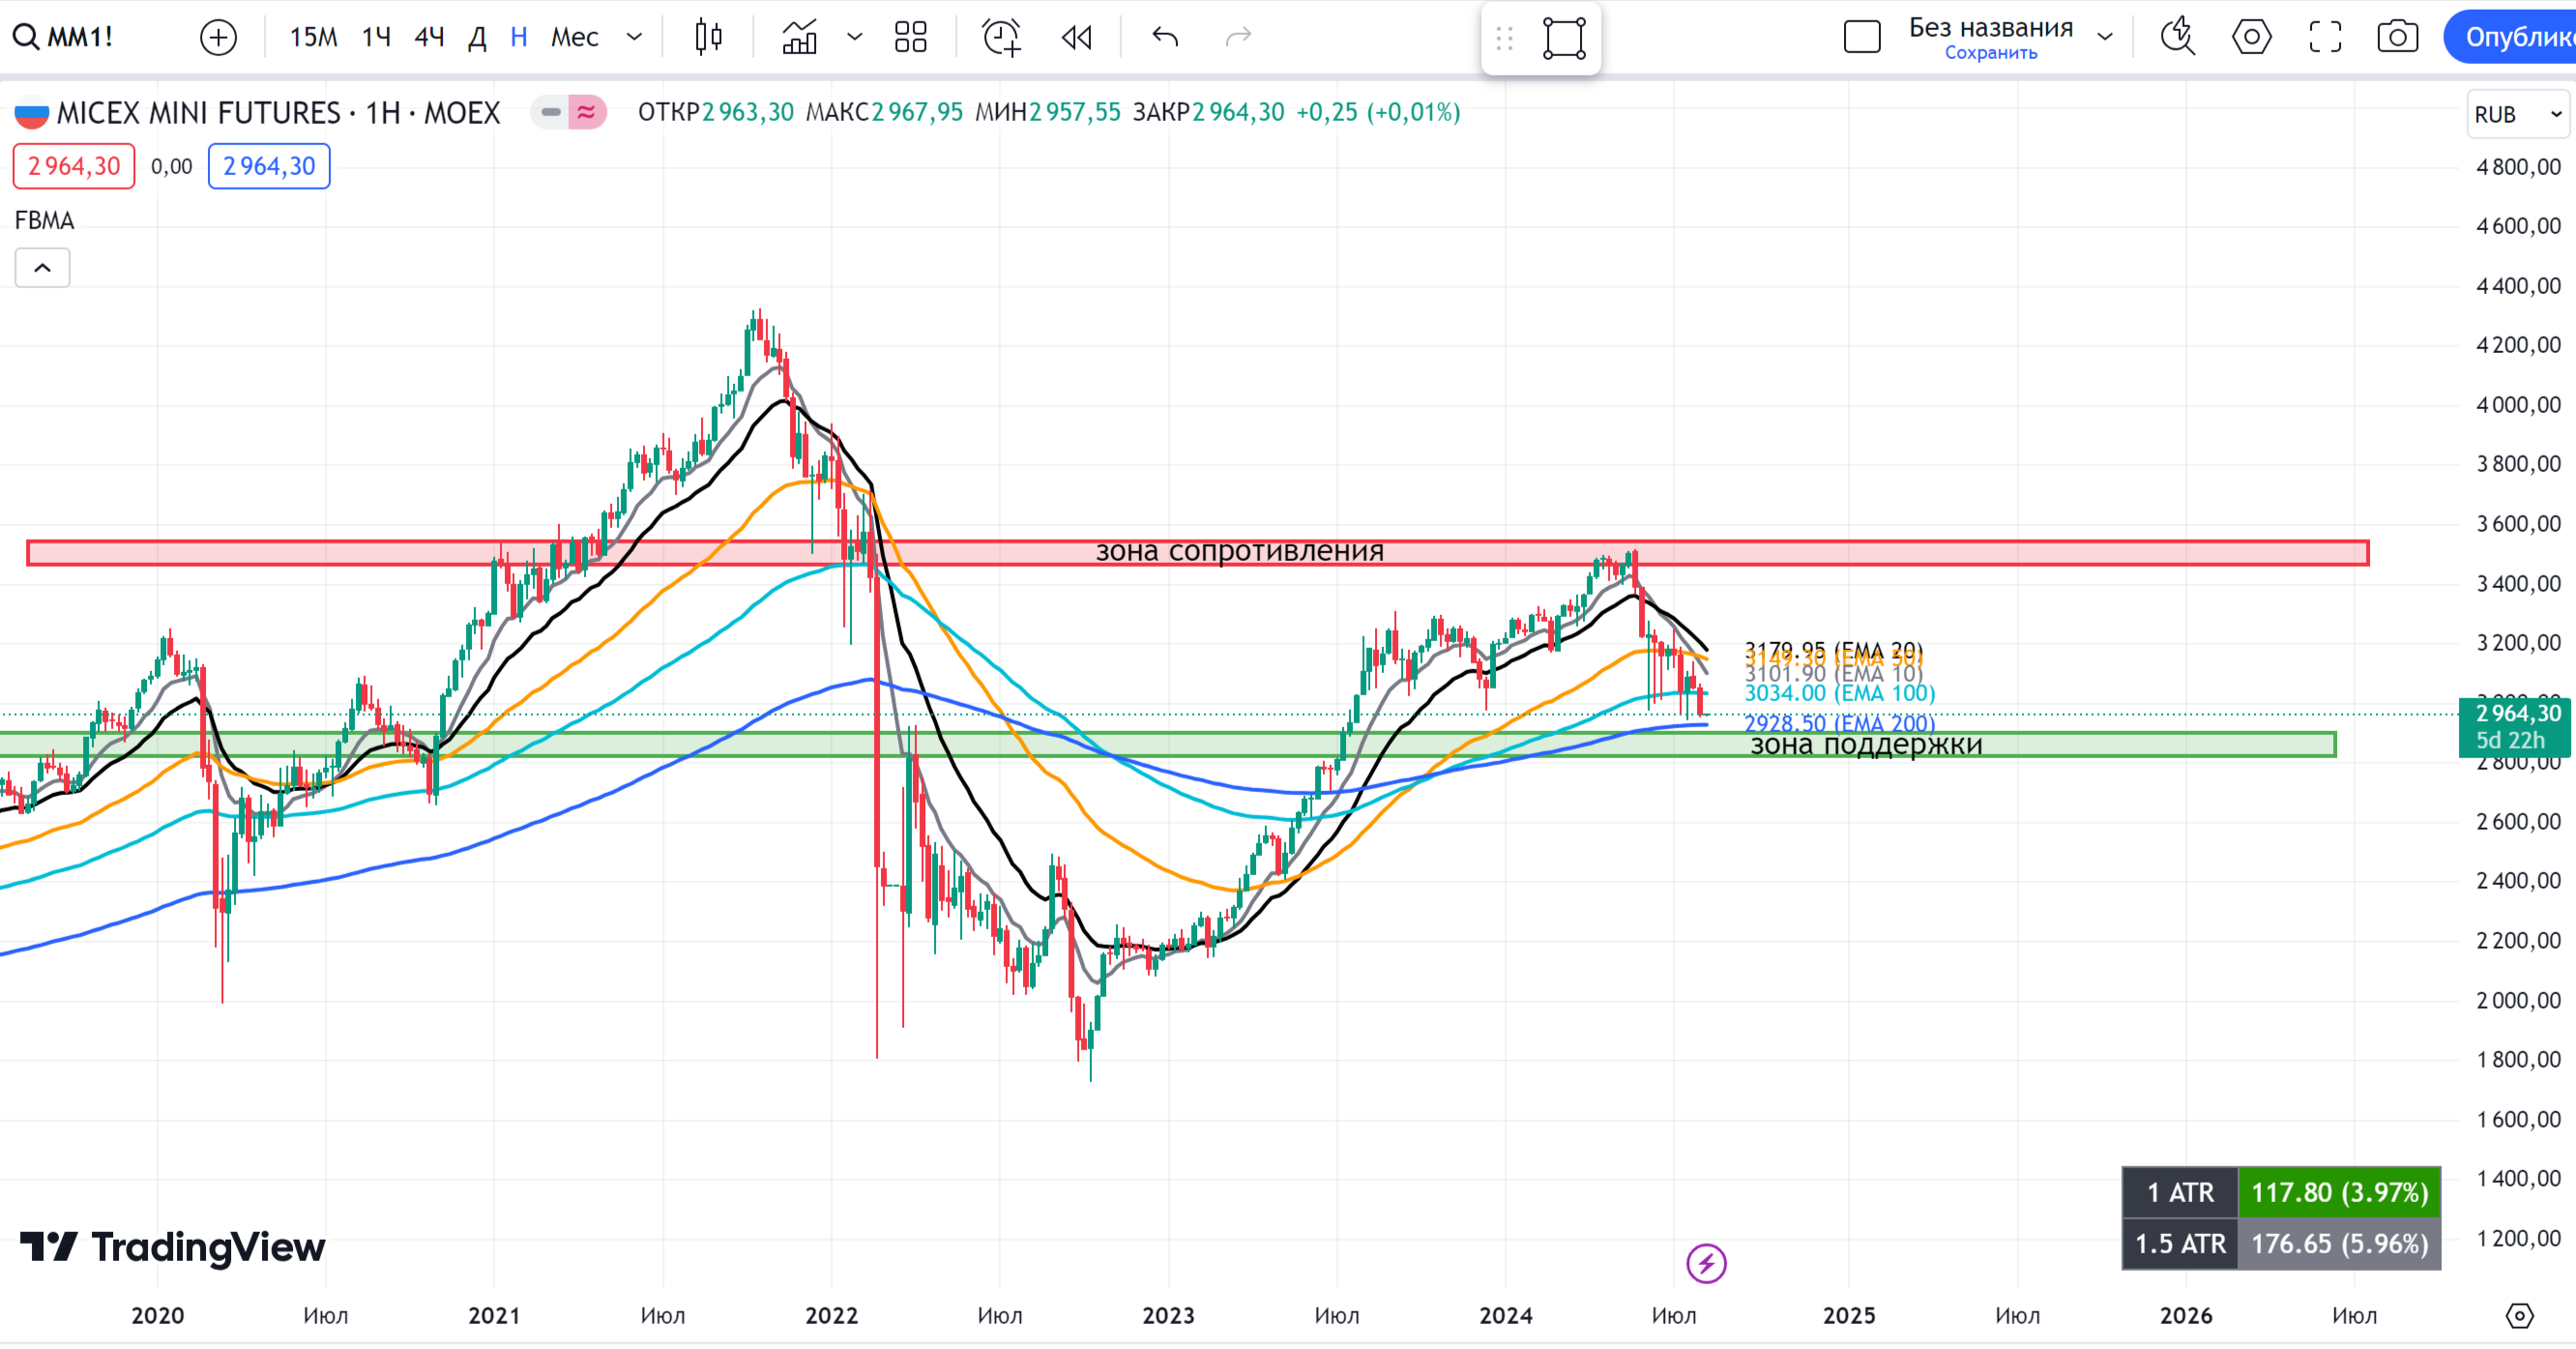
Task: Create an alert with clock icon
Action: 1000,37
